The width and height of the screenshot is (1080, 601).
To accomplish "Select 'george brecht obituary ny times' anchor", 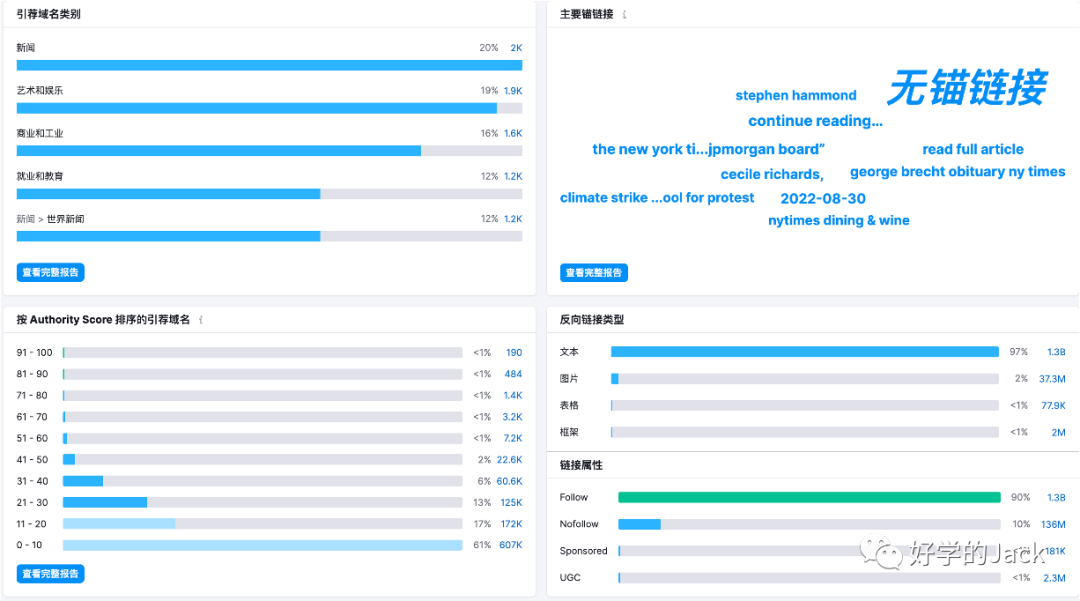I will click(957, 172).
